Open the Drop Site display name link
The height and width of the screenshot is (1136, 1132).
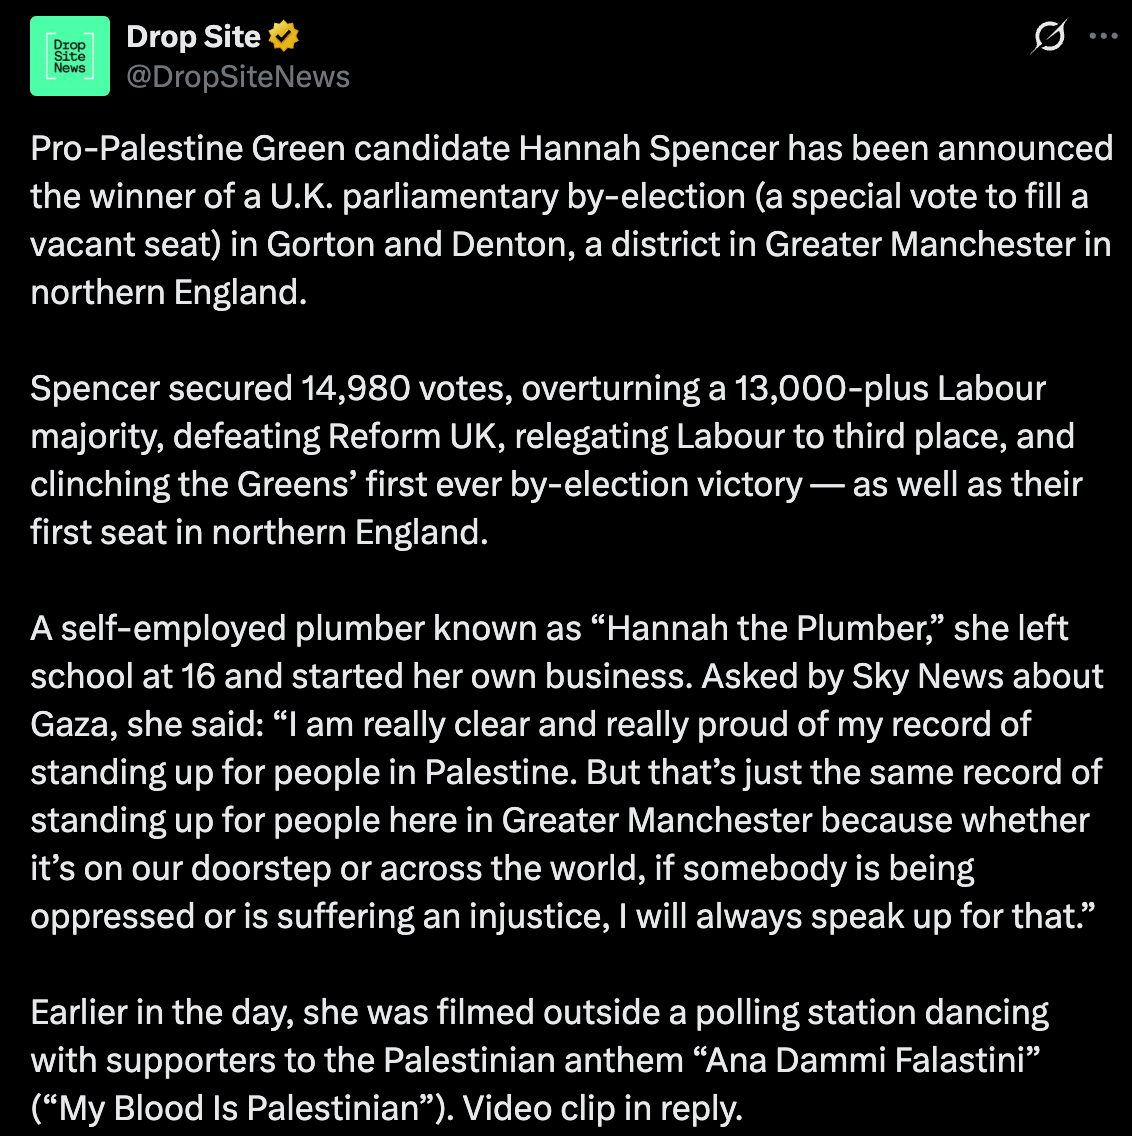point(193,38)
